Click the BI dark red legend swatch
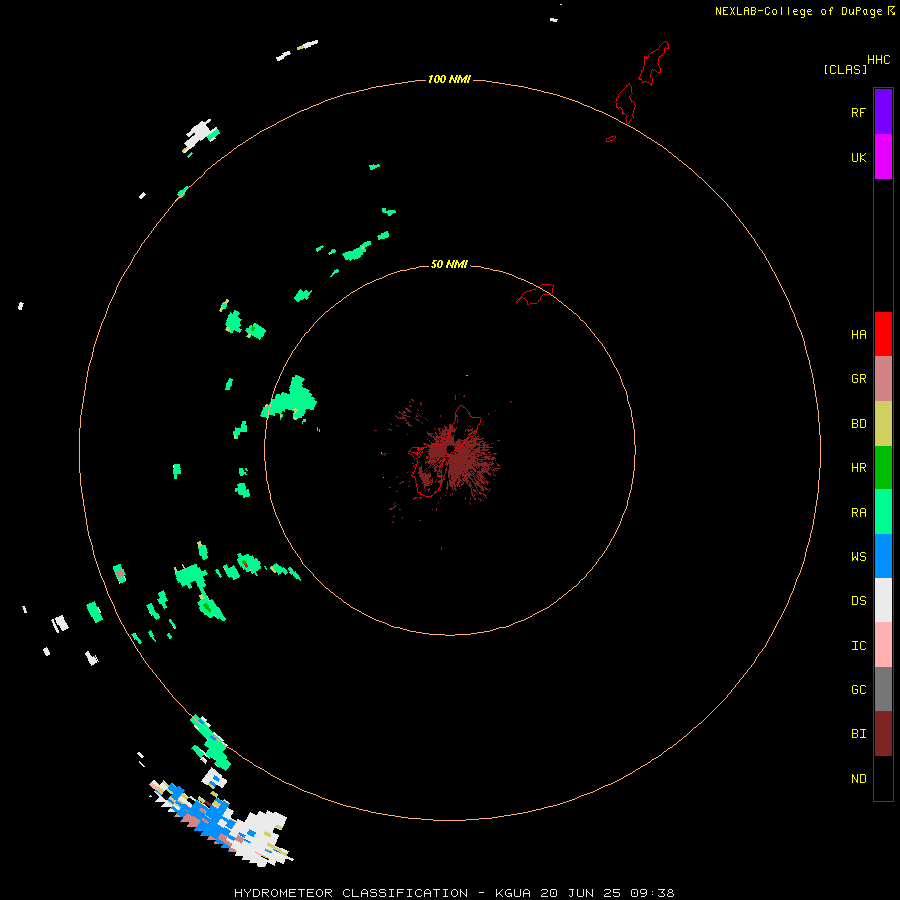The width and height of the screenshot is (900, 900). (x=883, y=734)
